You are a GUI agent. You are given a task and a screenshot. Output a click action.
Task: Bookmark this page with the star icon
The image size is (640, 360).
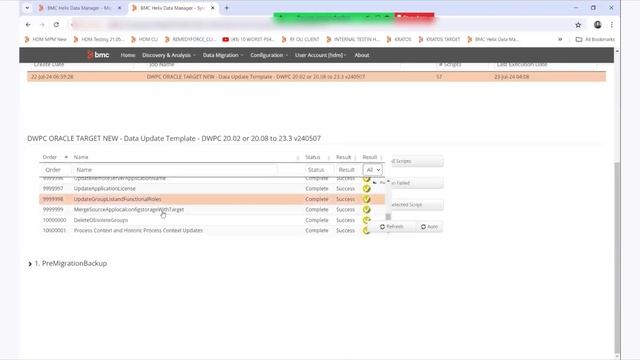(x=578, y=25)
